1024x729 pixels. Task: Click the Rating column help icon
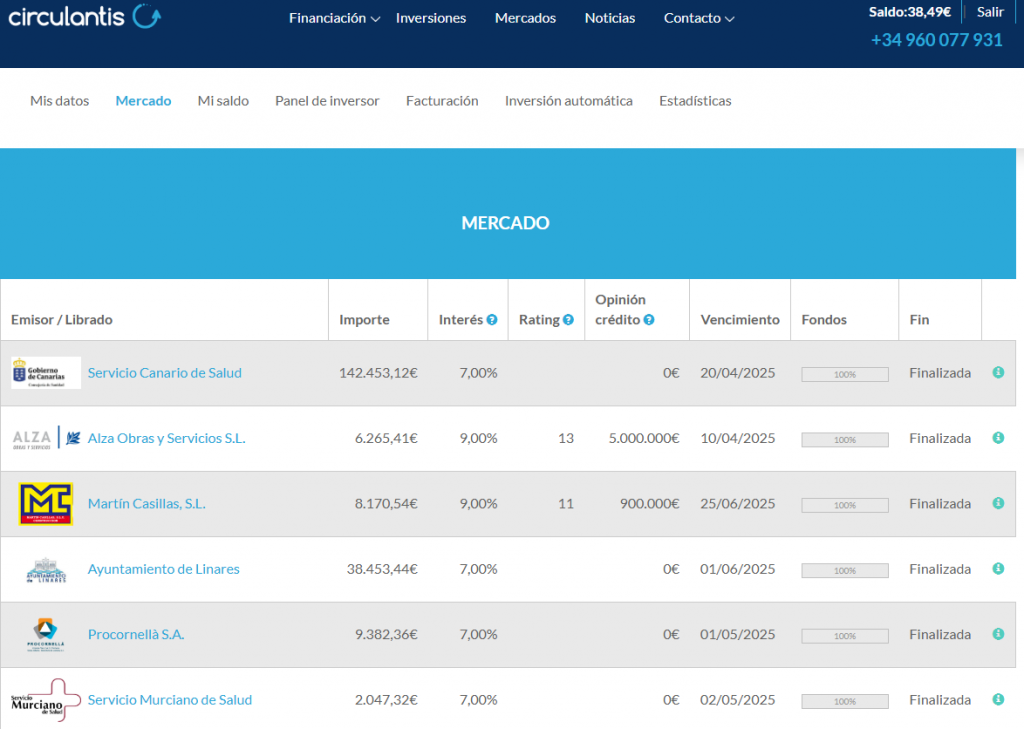point(568,320)
